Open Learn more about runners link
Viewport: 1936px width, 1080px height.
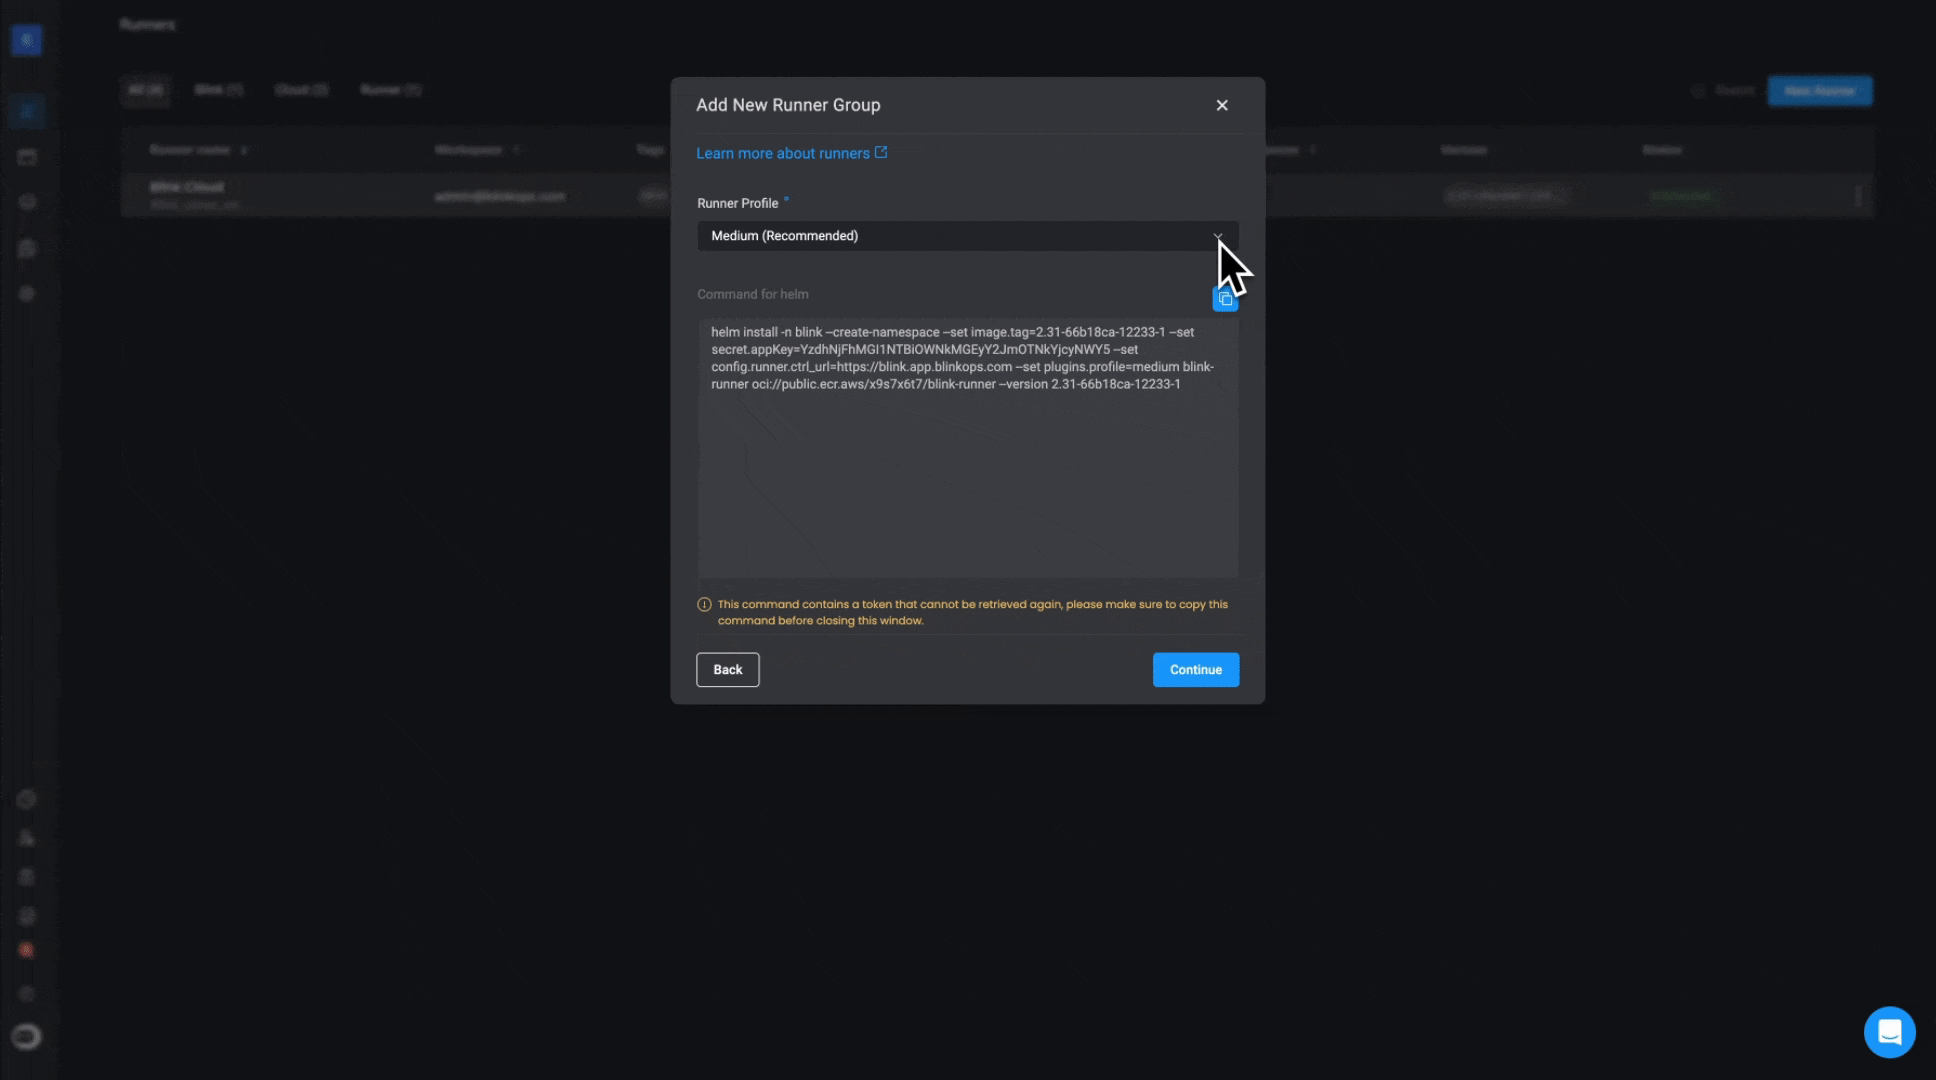point(782,153)
